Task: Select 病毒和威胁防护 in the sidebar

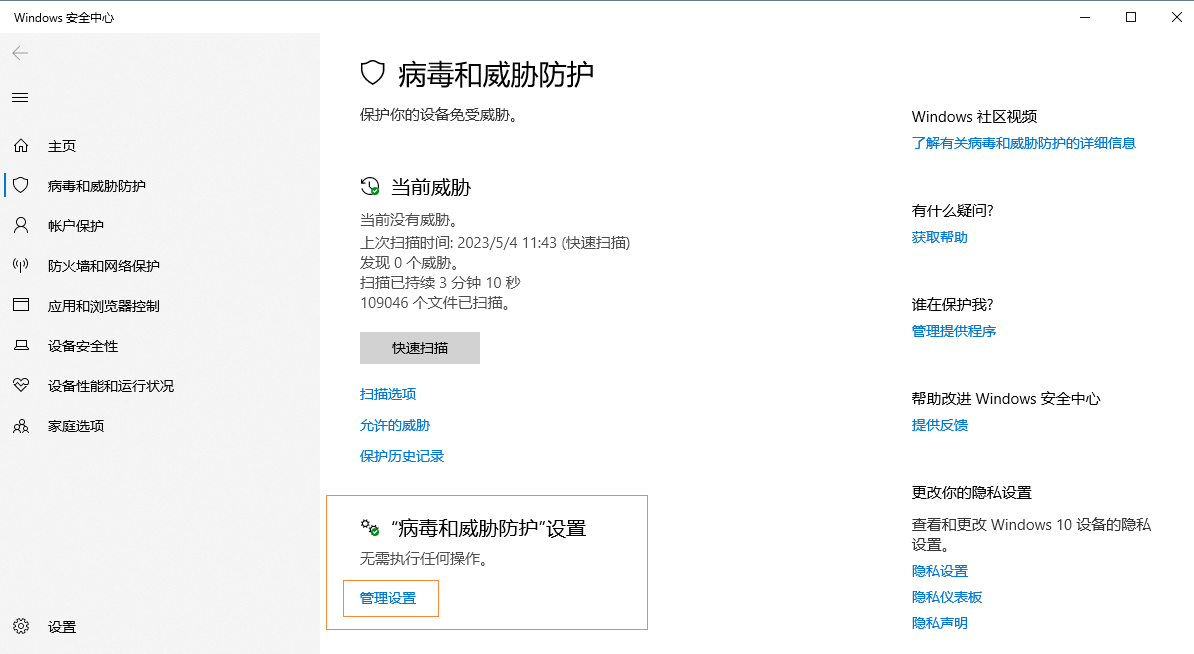Action: pyautogui.click(x=97, y=187)
